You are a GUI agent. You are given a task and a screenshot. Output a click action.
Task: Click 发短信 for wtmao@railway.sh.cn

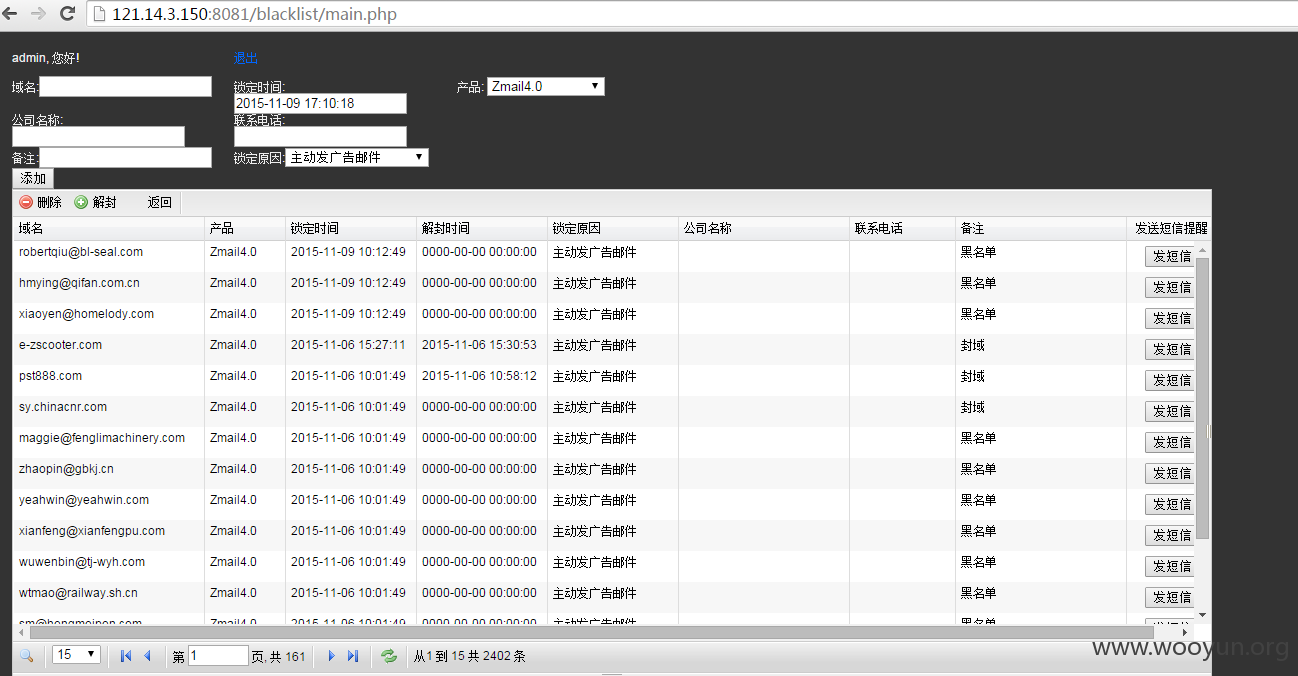tap(1169, 597)
